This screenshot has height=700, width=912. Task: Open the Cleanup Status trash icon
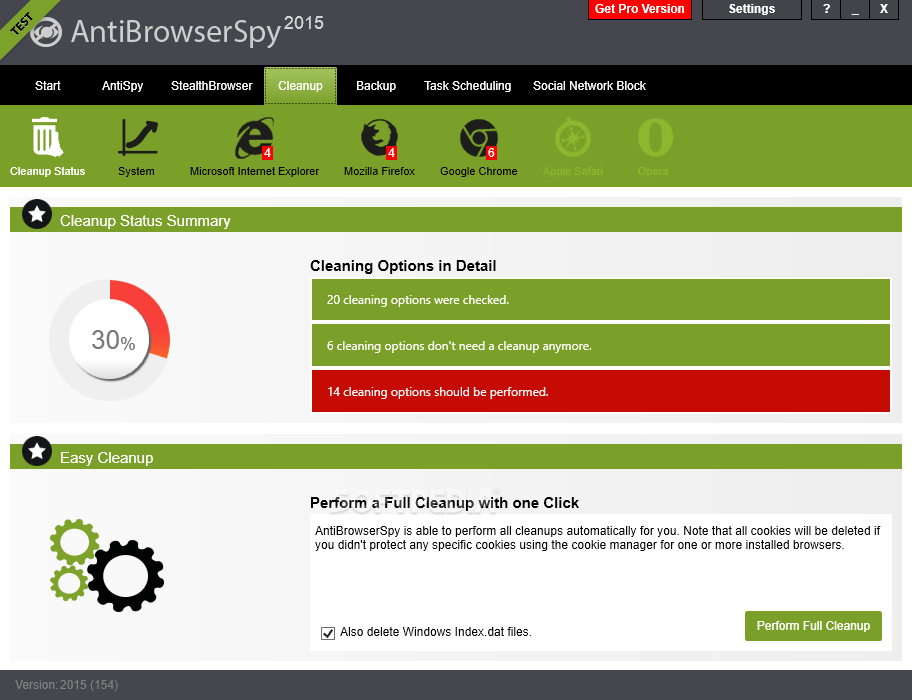pos(47,138)
